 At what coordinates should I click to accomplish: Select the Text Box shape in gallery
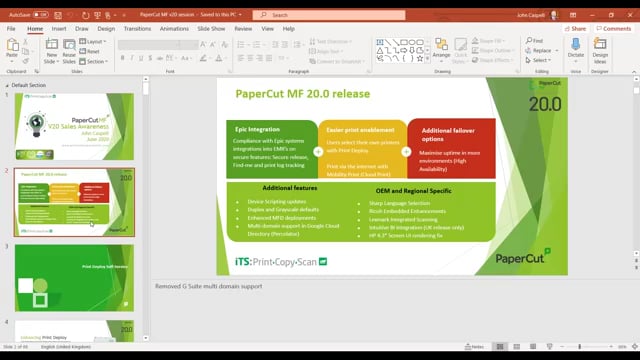380,42
